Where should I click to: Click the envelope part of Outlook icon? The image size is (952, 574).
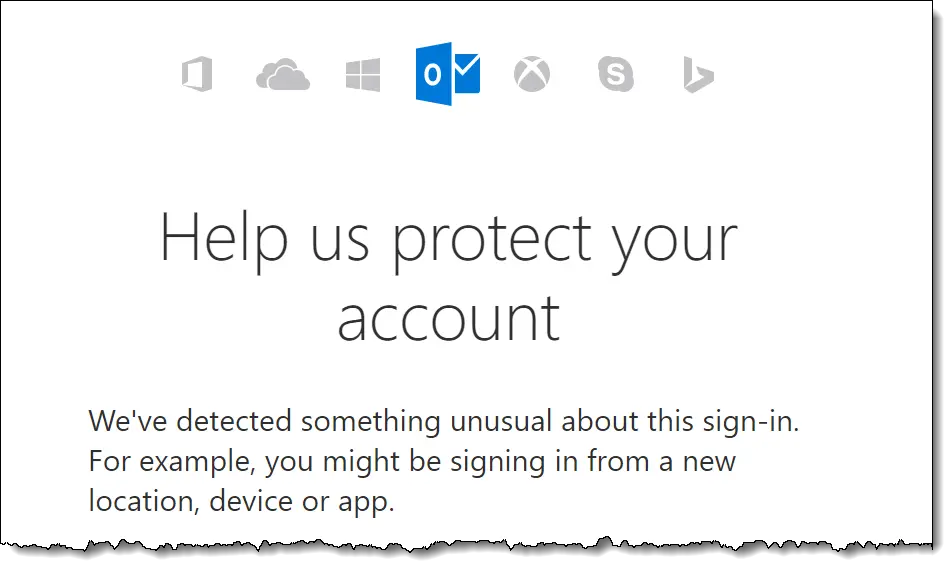pos(466,73)
